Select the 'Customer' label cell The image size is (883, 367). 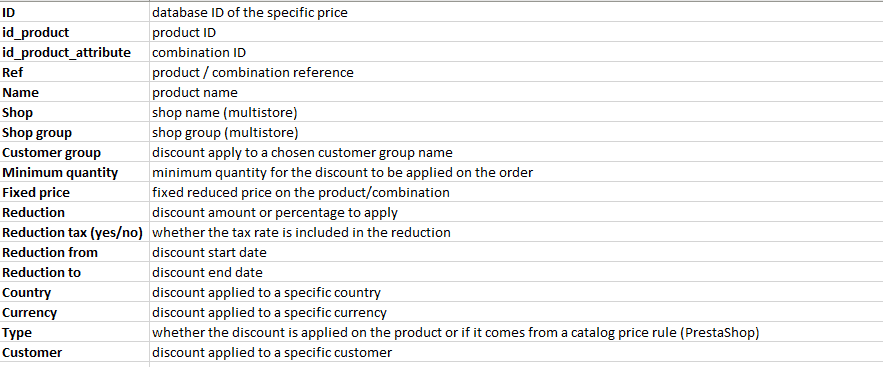tap(74, 352)
